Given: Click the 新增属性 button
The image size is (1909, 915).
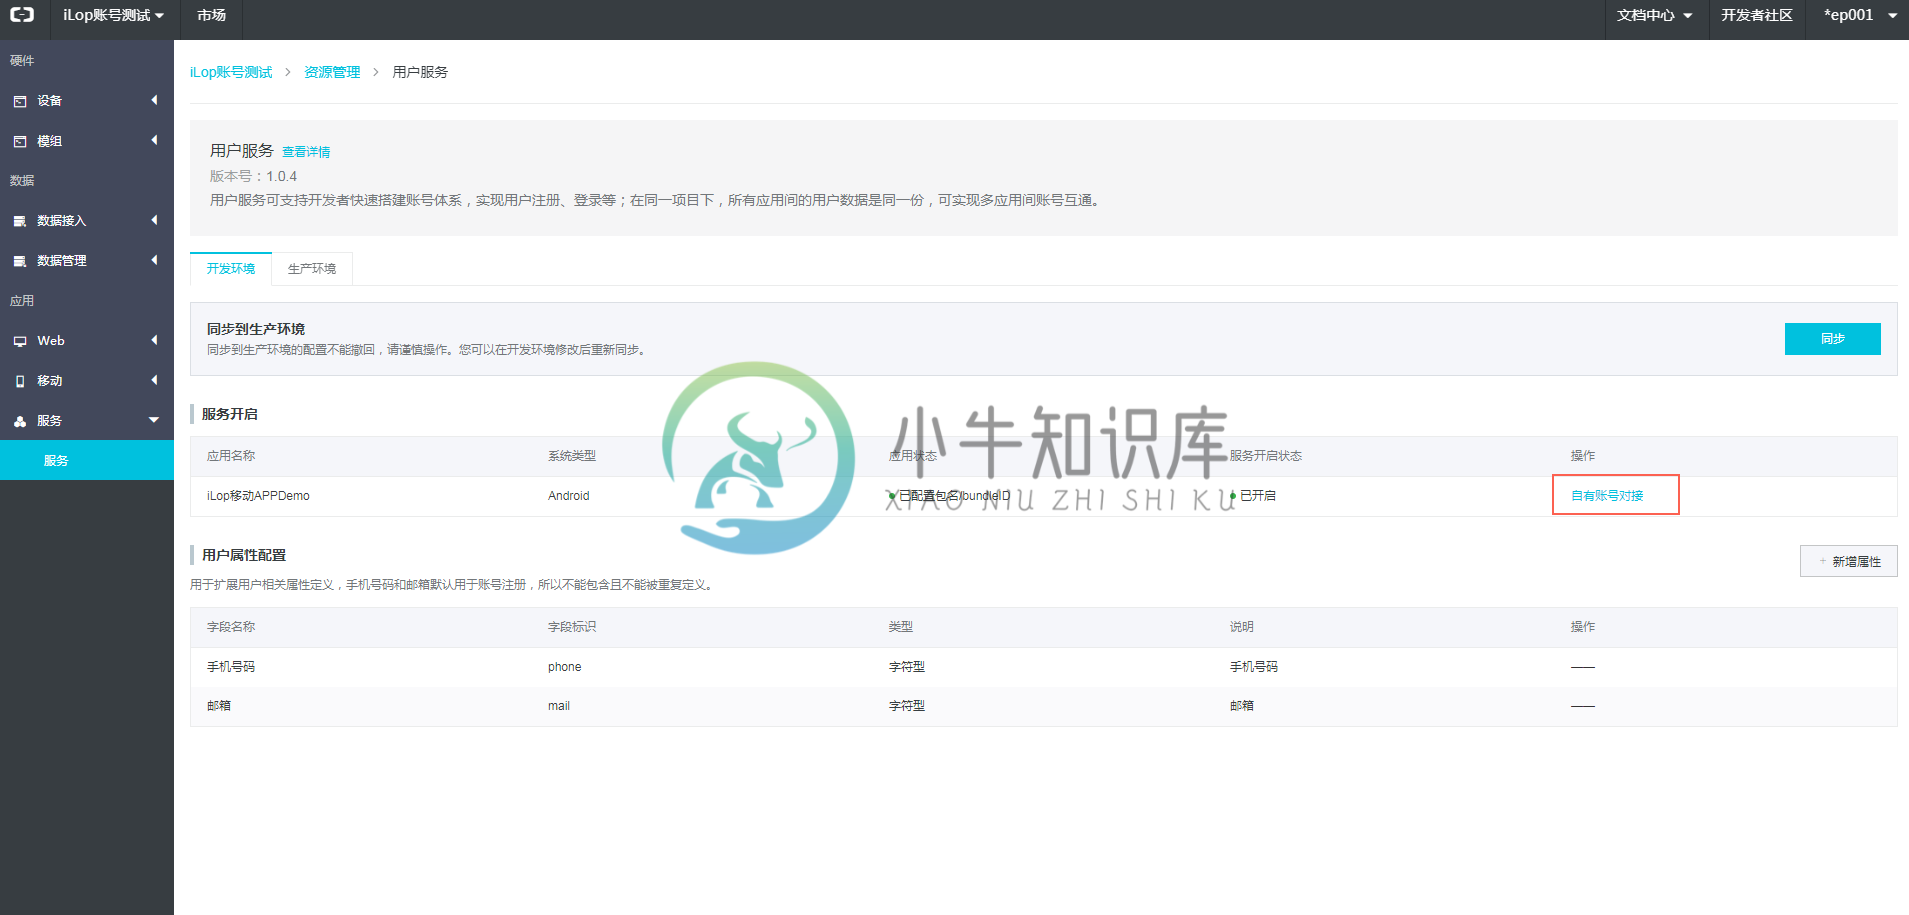Looking at the screenshot, I should [1848, 561].
